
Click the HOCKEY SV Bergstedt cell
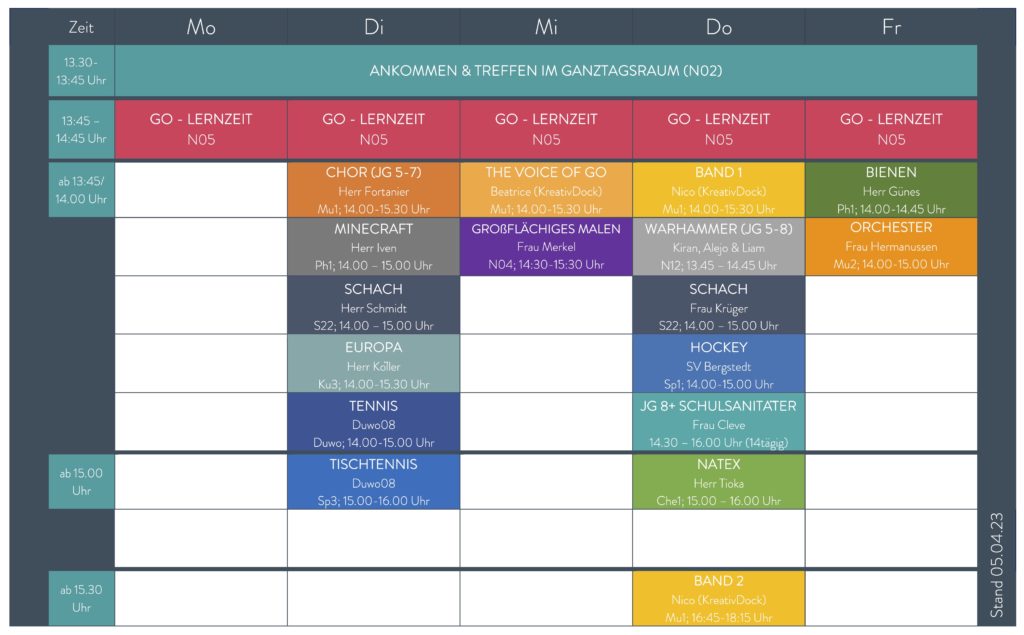718,363
